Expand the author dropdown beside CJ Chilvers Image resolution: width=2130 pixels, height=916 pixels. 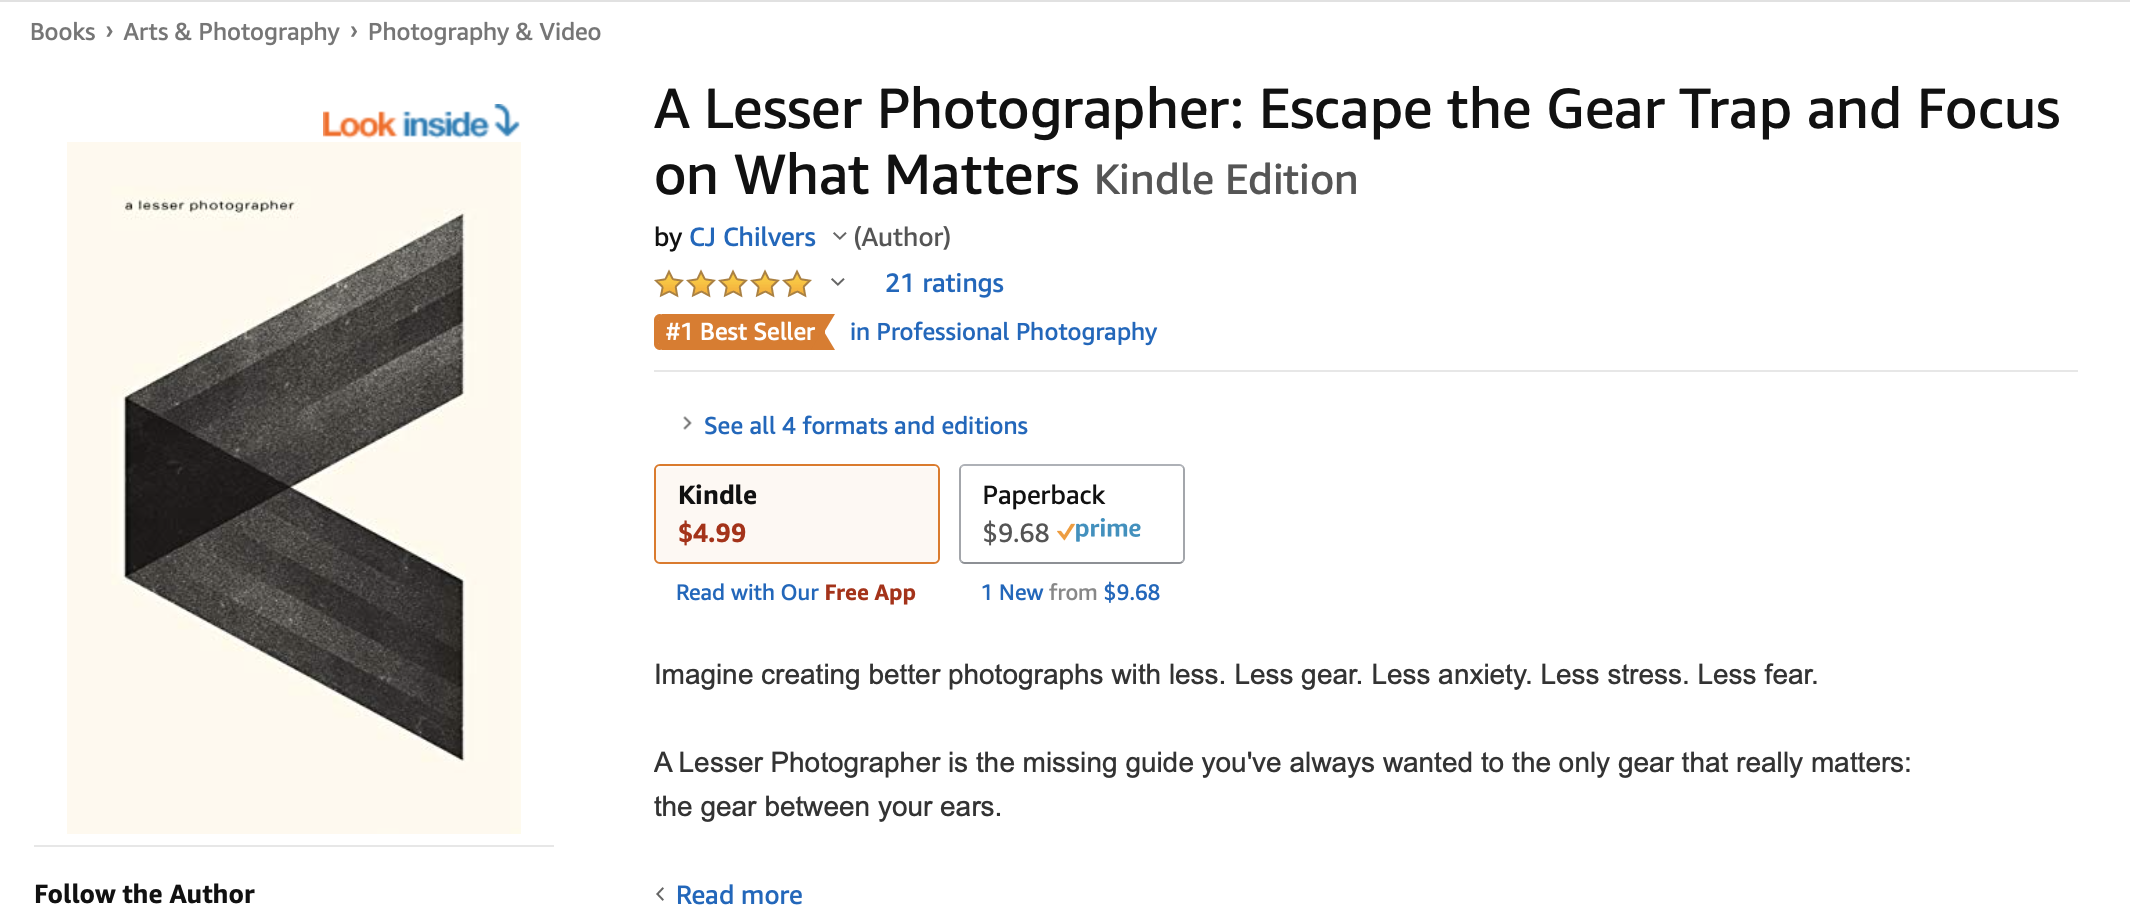tap(838, 239)
